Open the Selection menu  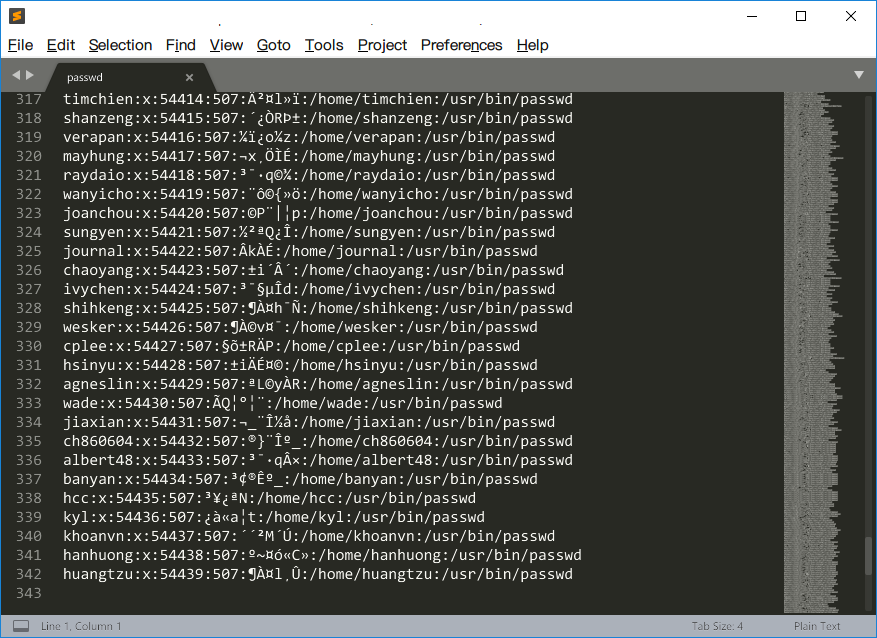click(x=120, y=45)
